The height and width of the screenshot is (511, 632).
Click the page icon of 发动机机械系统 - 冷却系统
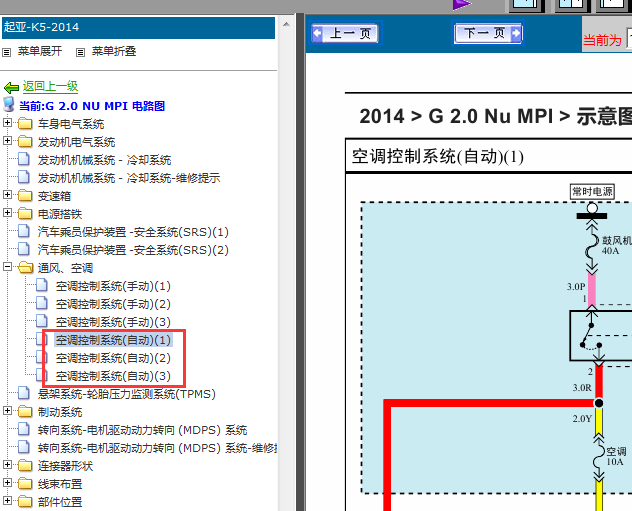coord(24,159)
